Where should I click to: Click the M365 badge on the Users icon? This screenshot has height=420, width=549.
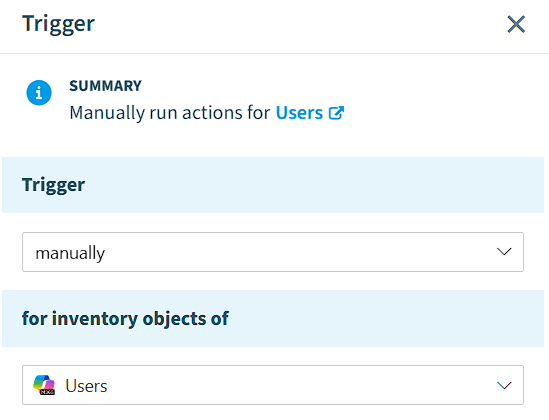(x=48, y=392)
